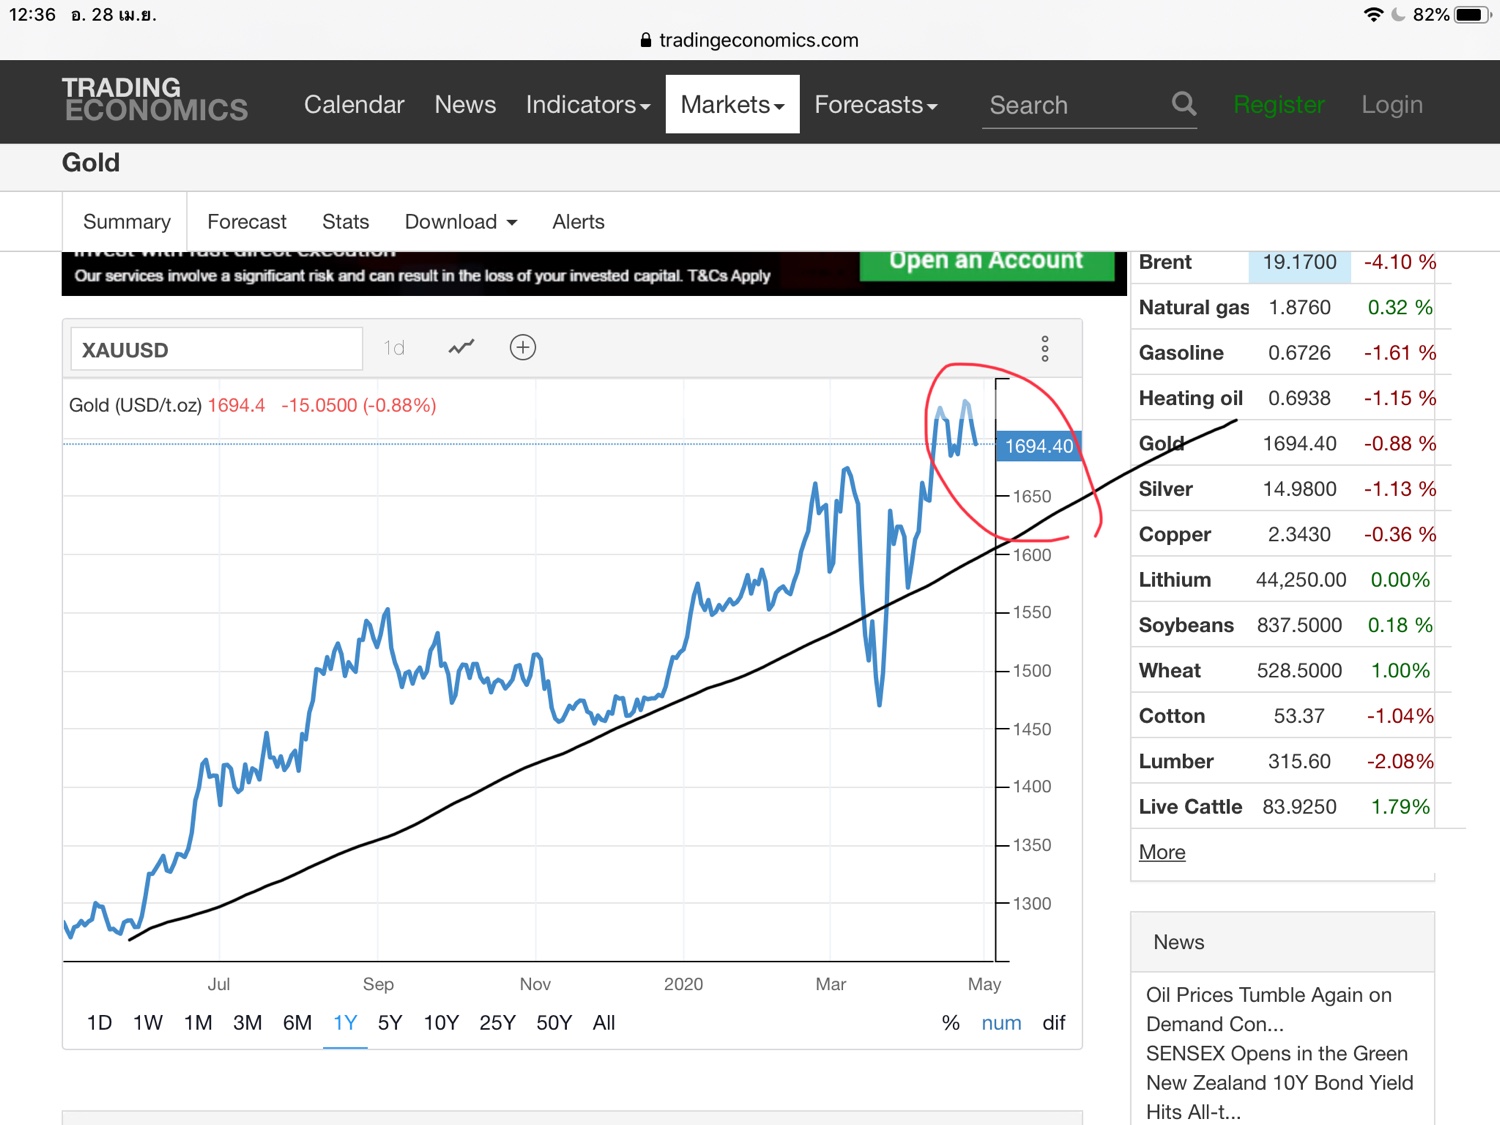The width and height of the screenshot is (1500, 1125).
Task: Click the 1694.40 price label on chart
Action: click(1038, 446)
